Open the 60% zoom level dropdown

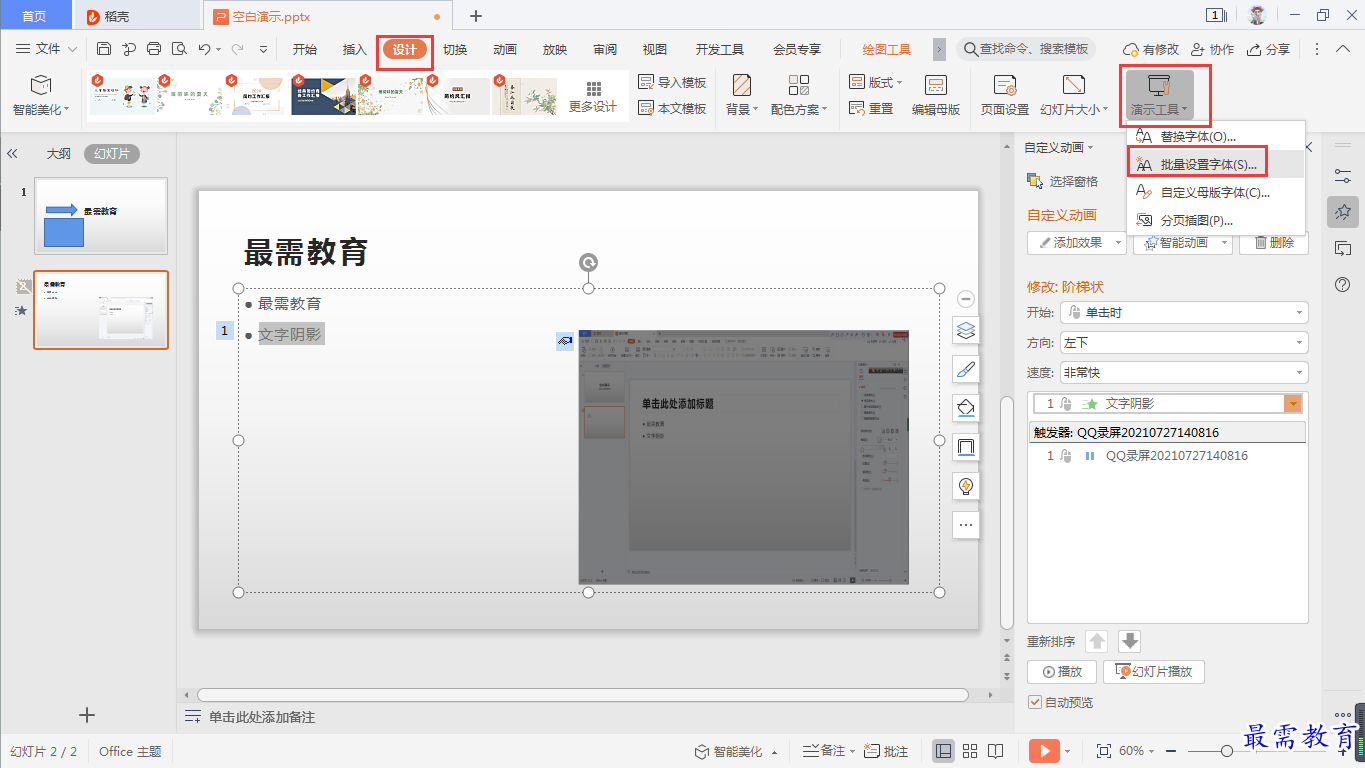(x=1136, y=751)
